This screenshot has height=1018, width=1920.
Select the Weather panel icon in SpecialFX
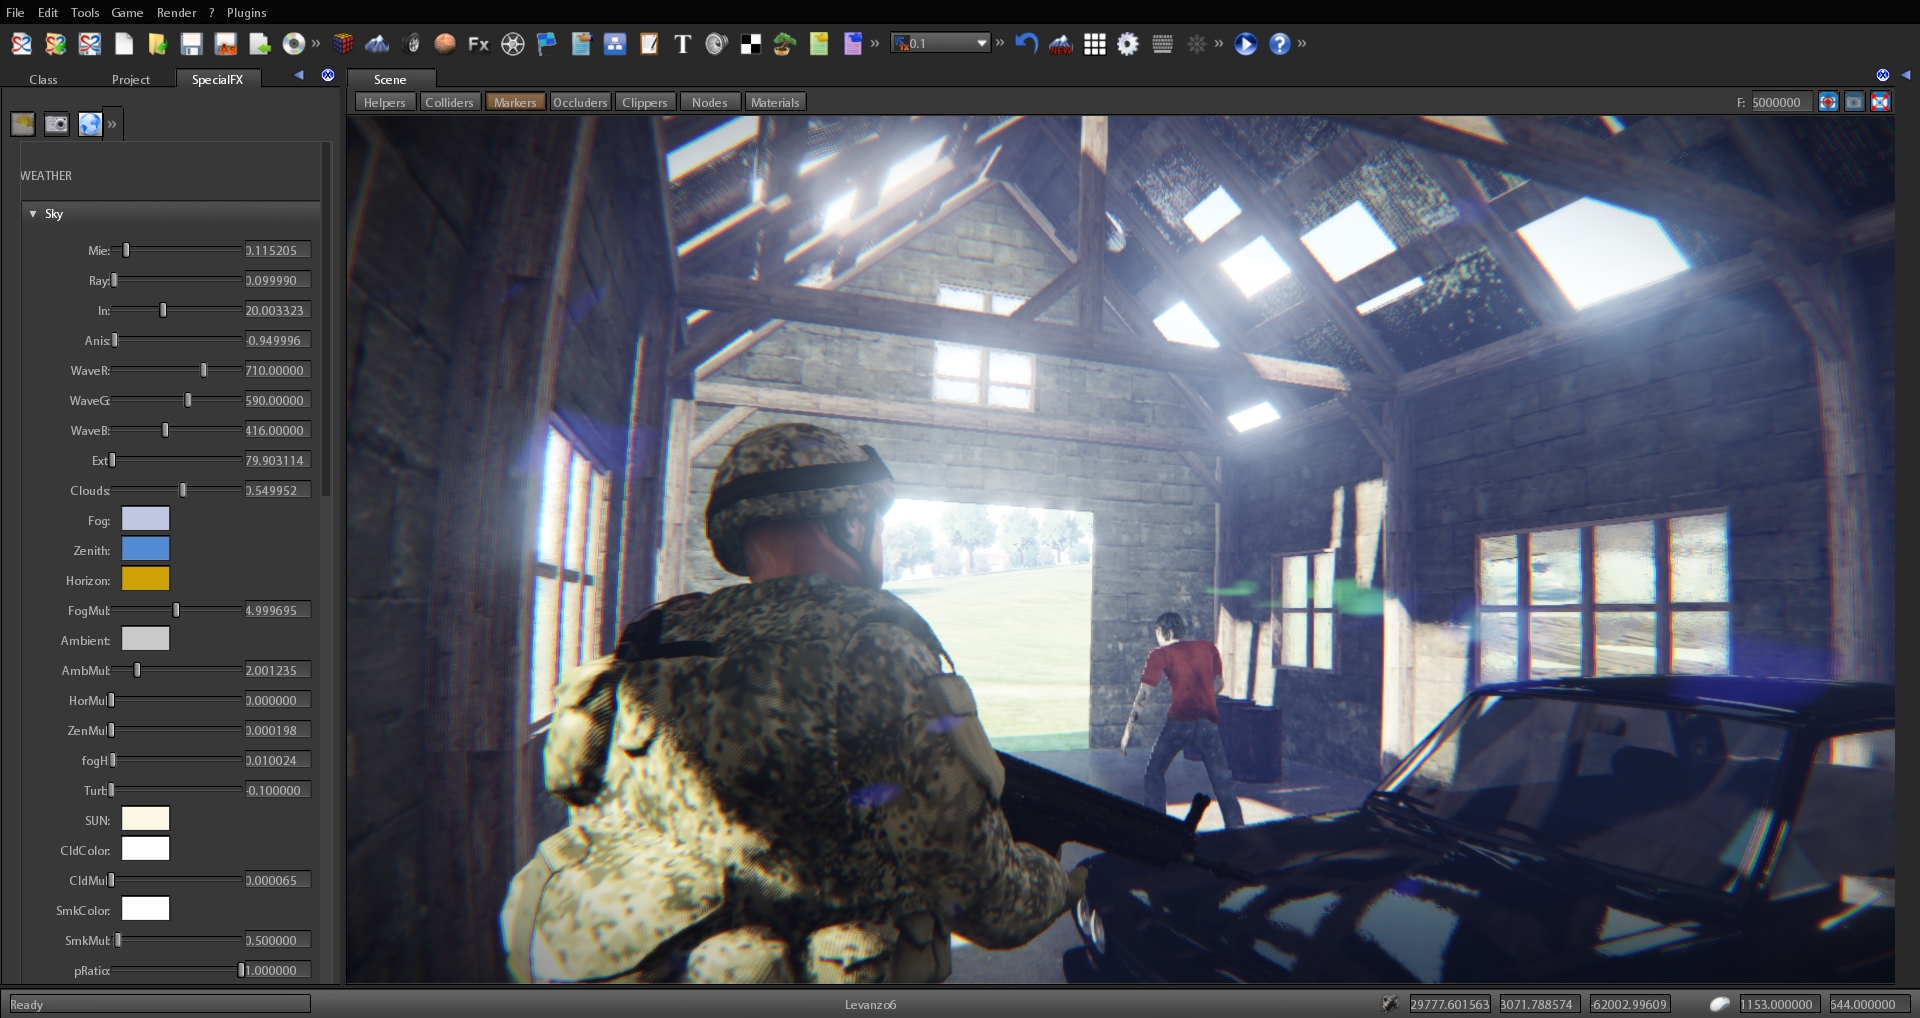pyautogui.click(x=22, y=124)
